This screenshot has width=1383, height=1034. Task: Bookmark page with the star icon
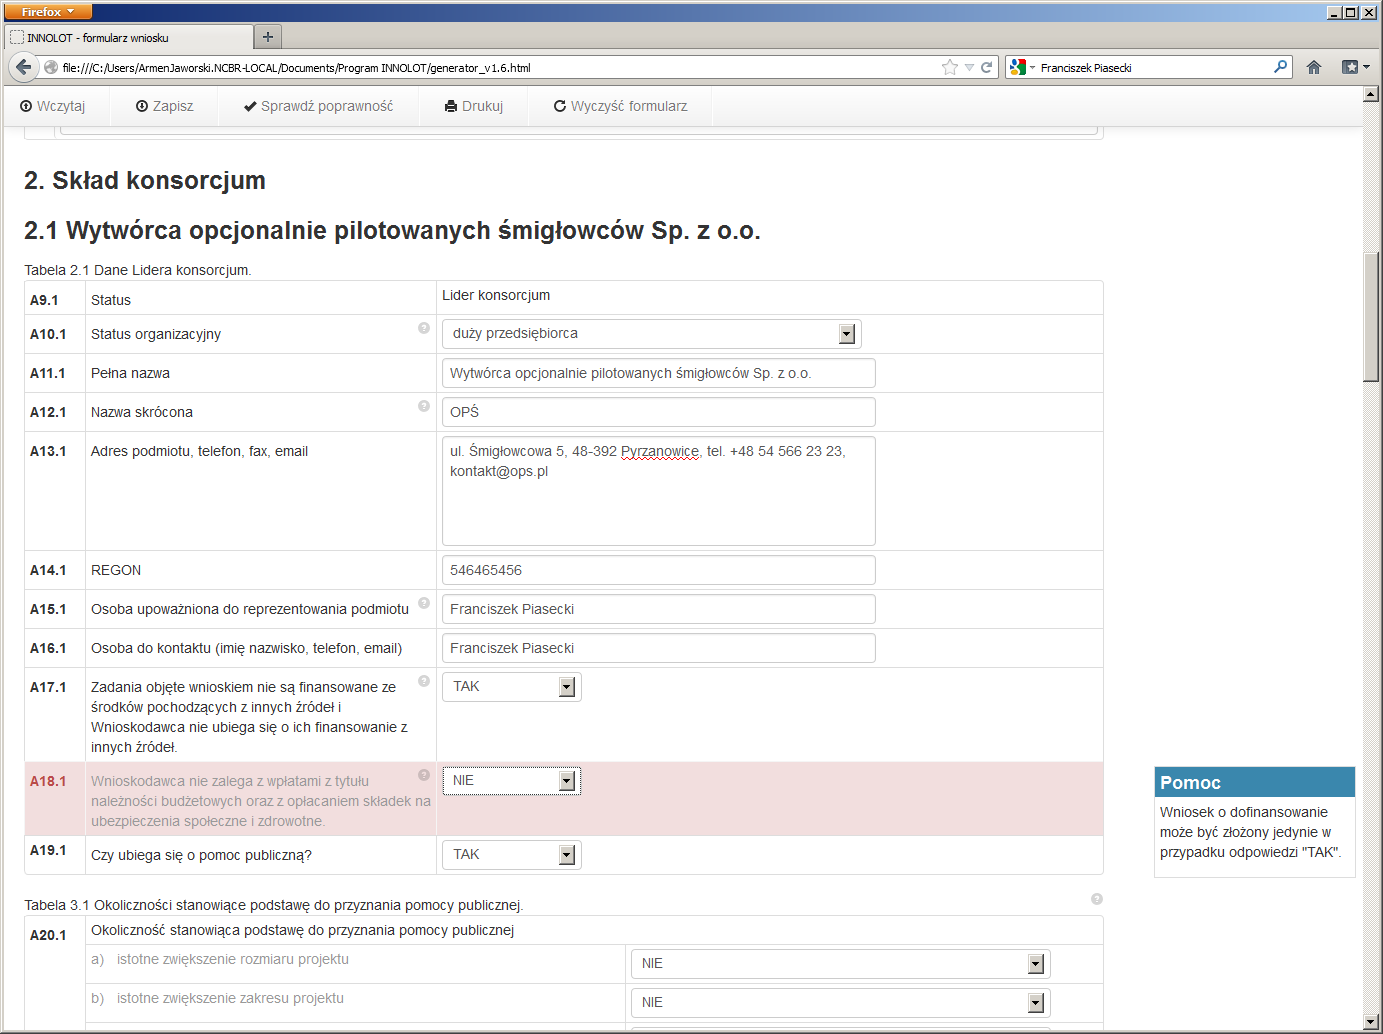point(949,67)
